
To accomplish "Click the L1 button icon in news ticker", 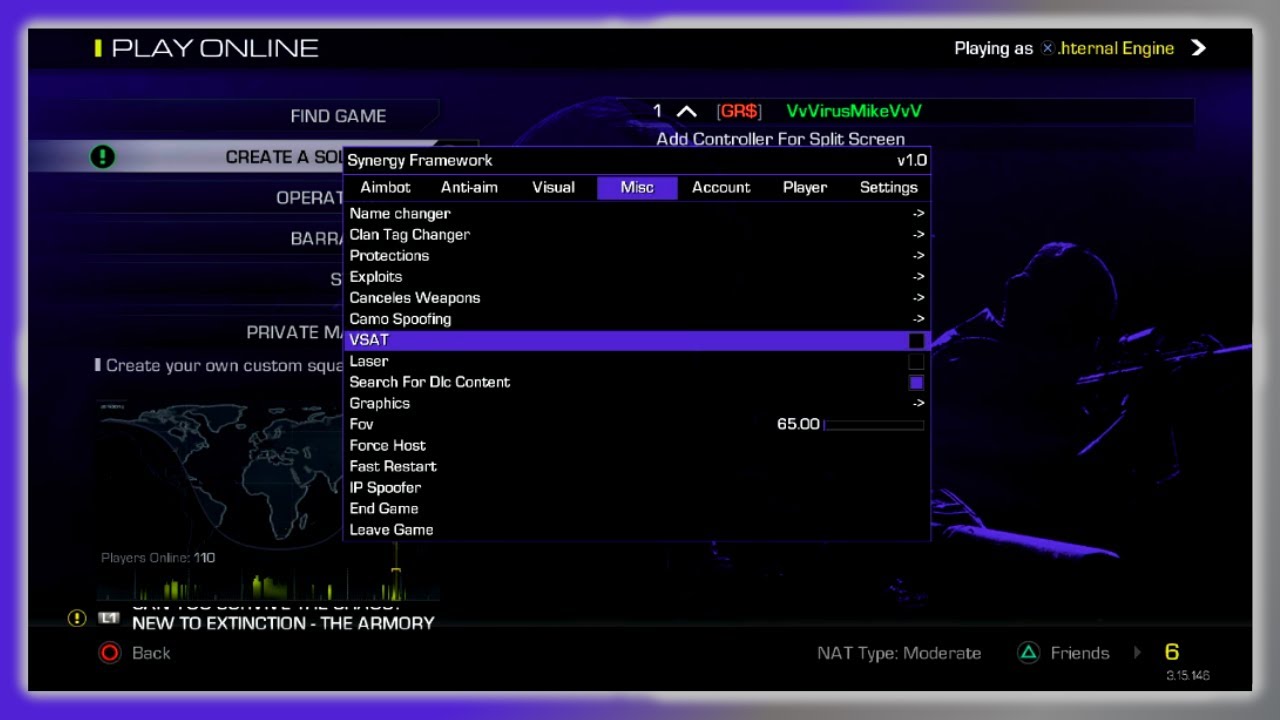I will point(110,618).
